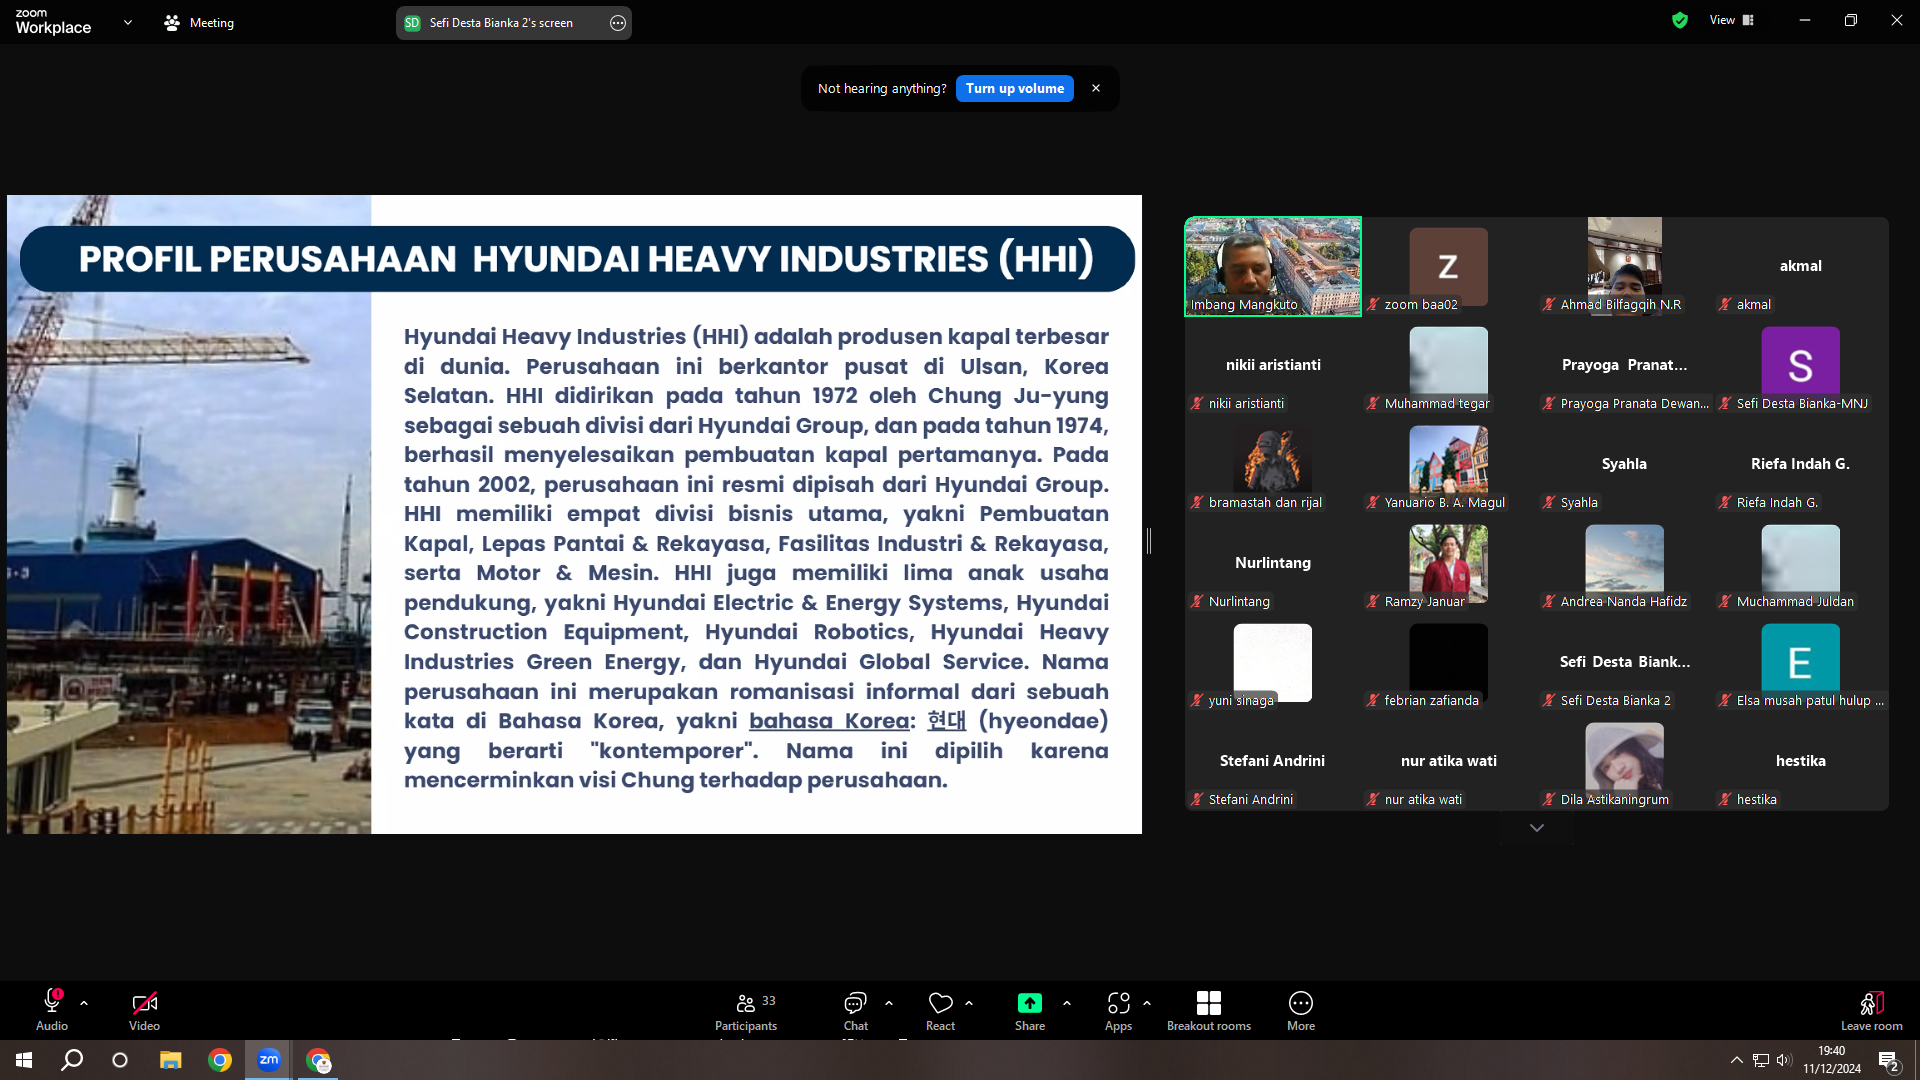This screenshot has width=1920, height=1080.
Task: Select Muchammad Juldan's participant tile
Action: (x=1801, y=563)
